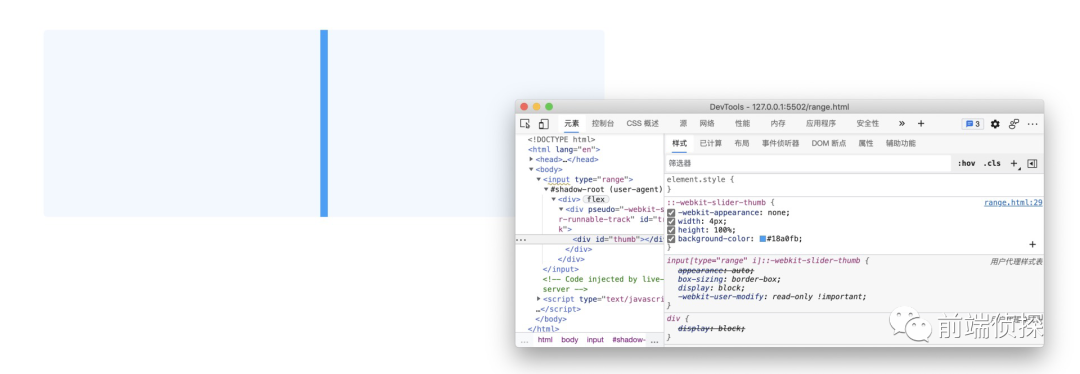The width and height of the screenshot is (1080, 374).
Task: Select the 辅助功能 sub-tab
Action: point(901,143)
